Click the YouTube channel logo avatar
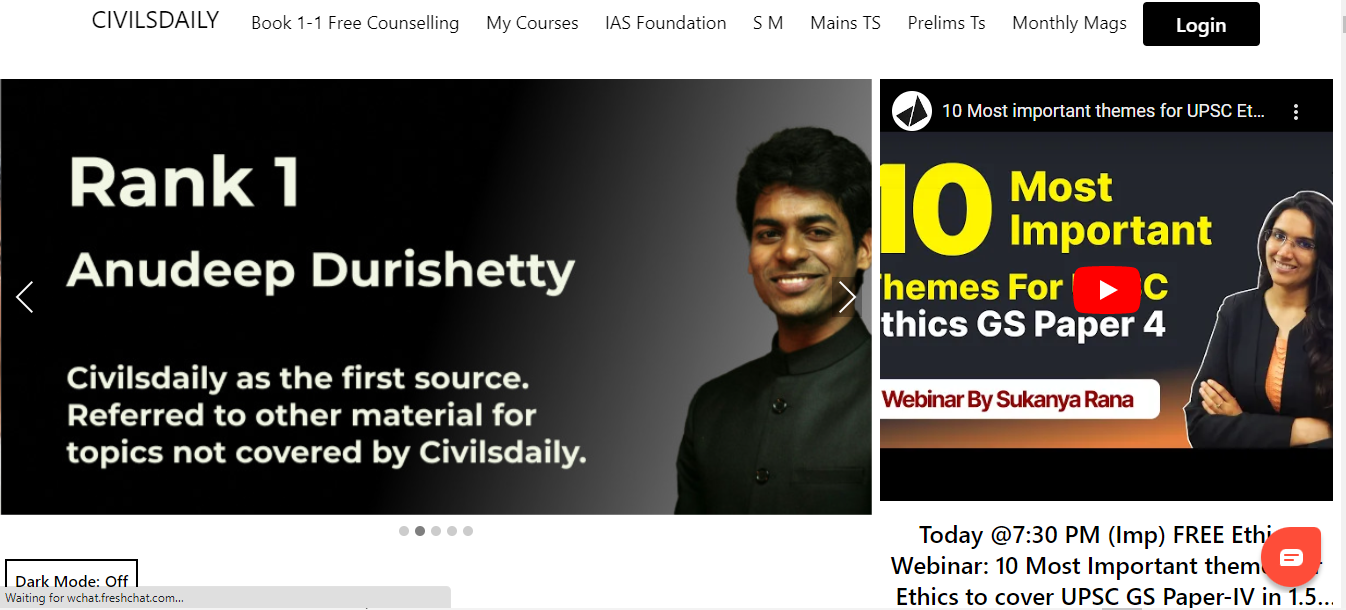Screen dimensions: 1346x610 pyautogui.click(x=911, y=111)
